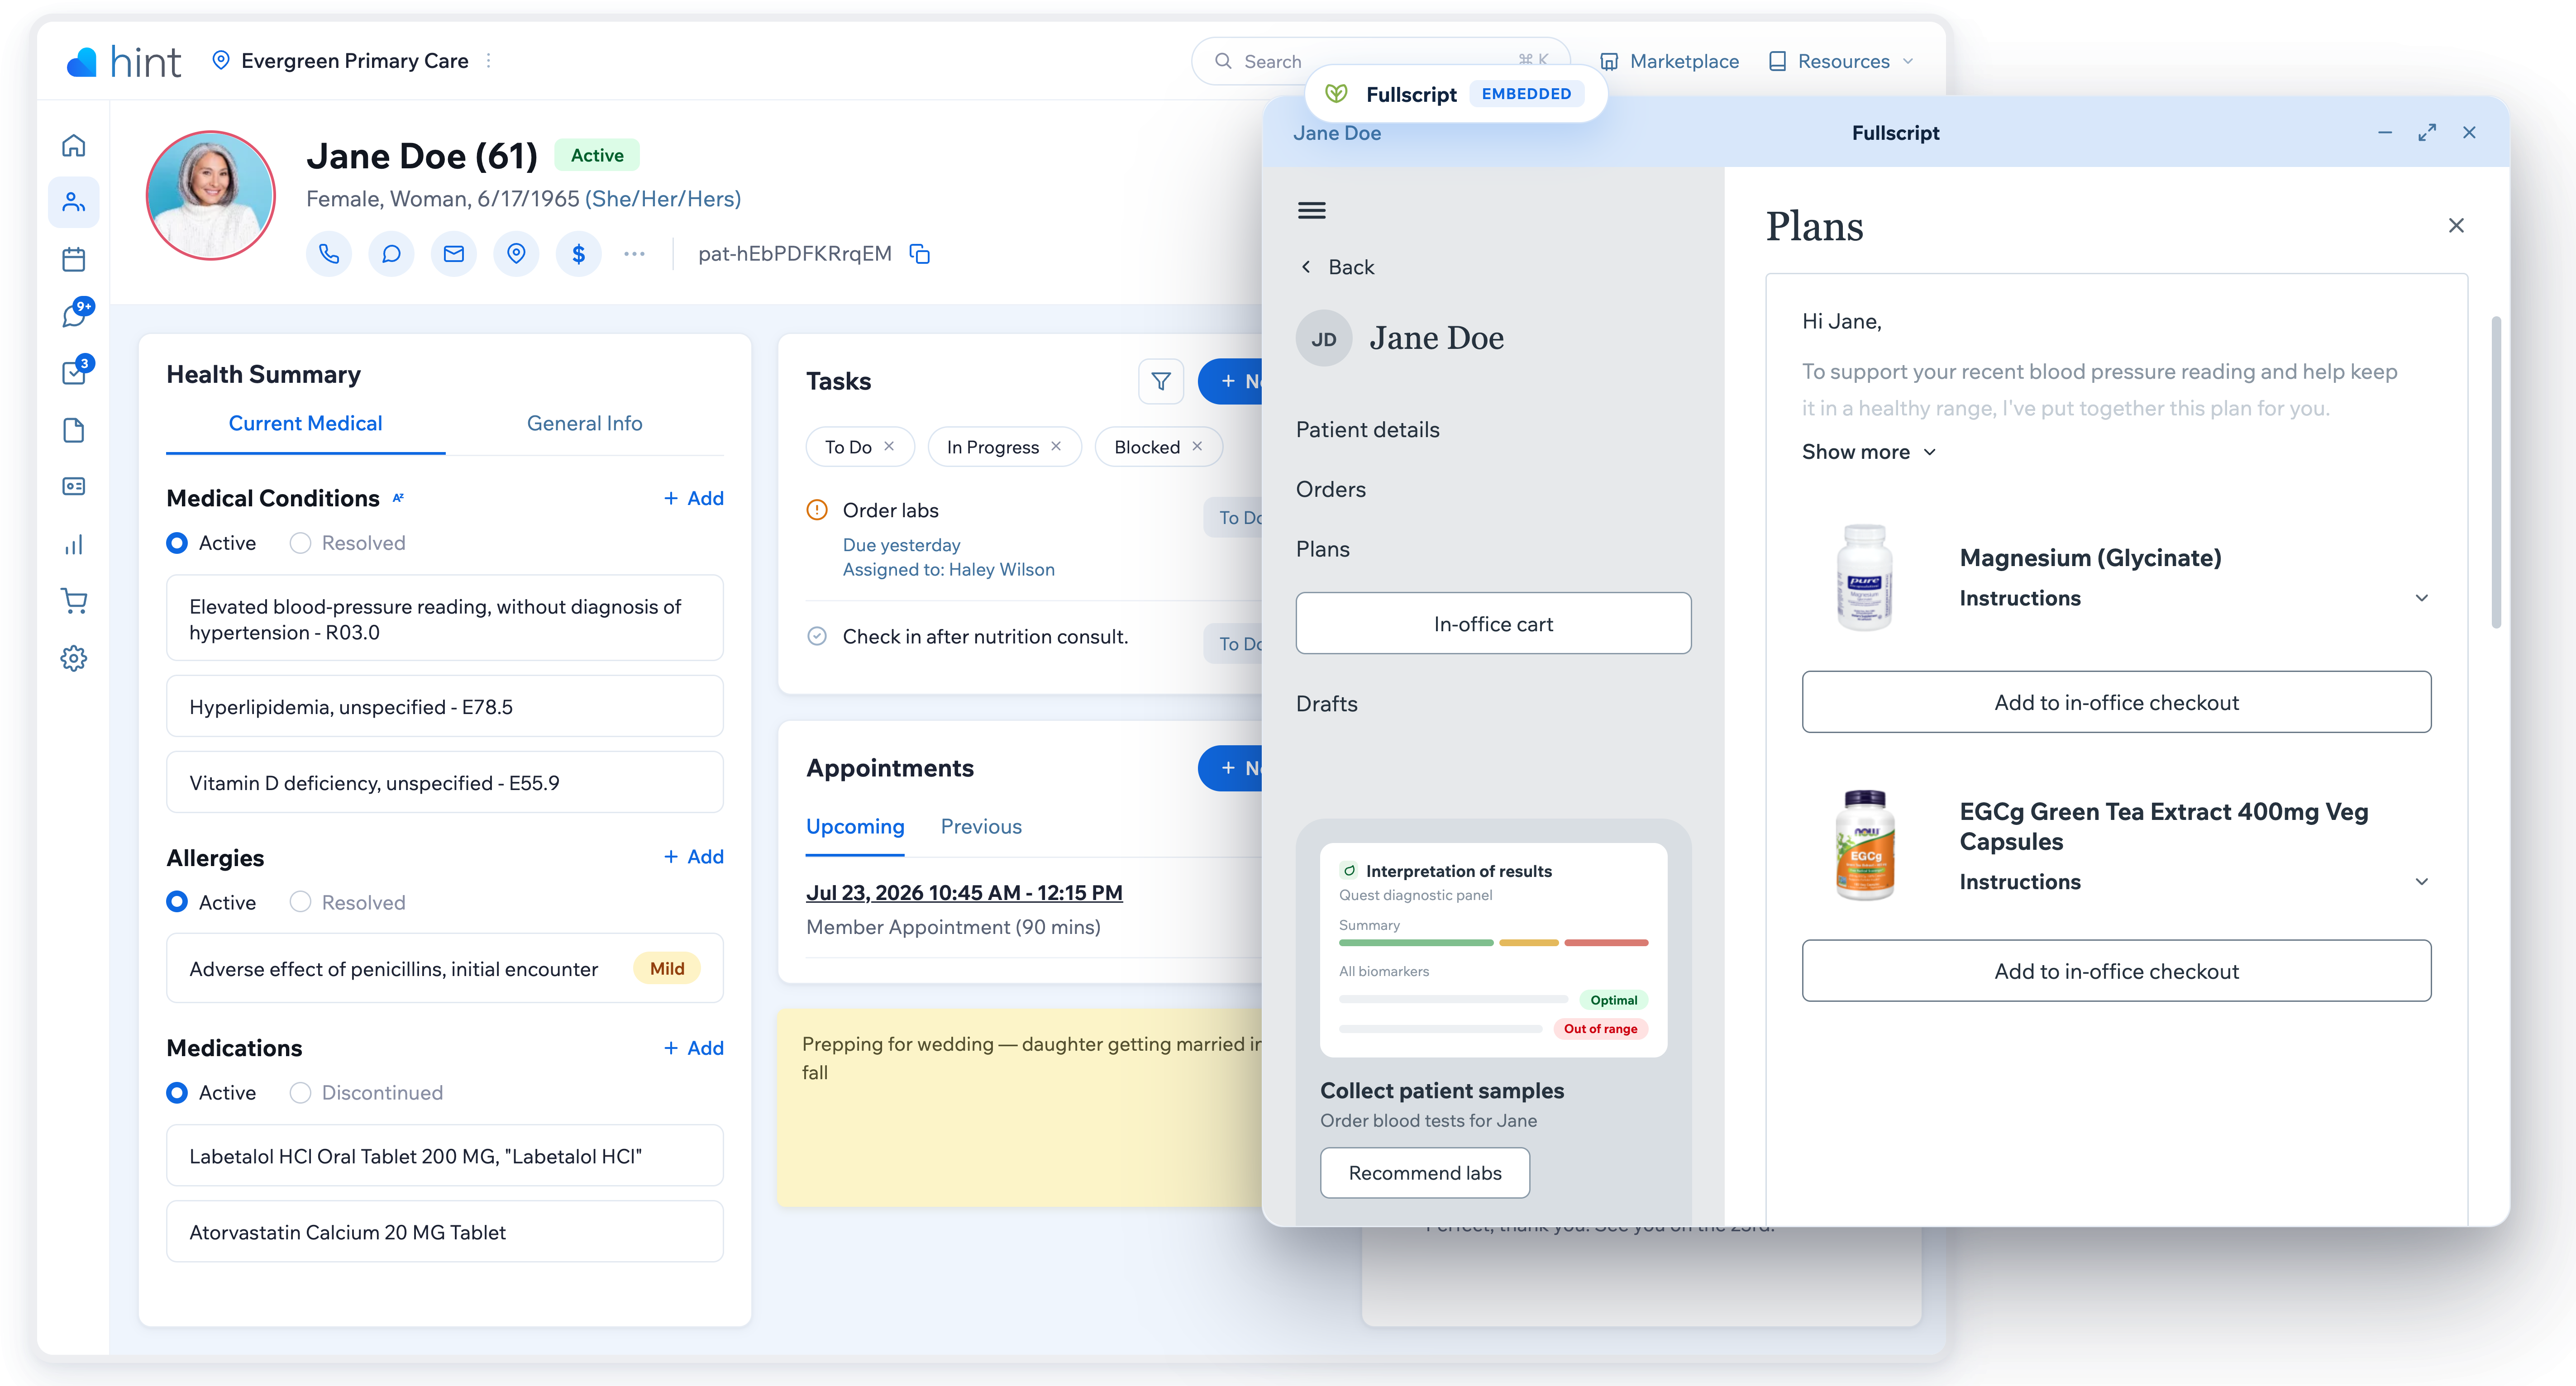
Task: Expand Fullscript panel to full size
Action: [x=2427, y=133]
